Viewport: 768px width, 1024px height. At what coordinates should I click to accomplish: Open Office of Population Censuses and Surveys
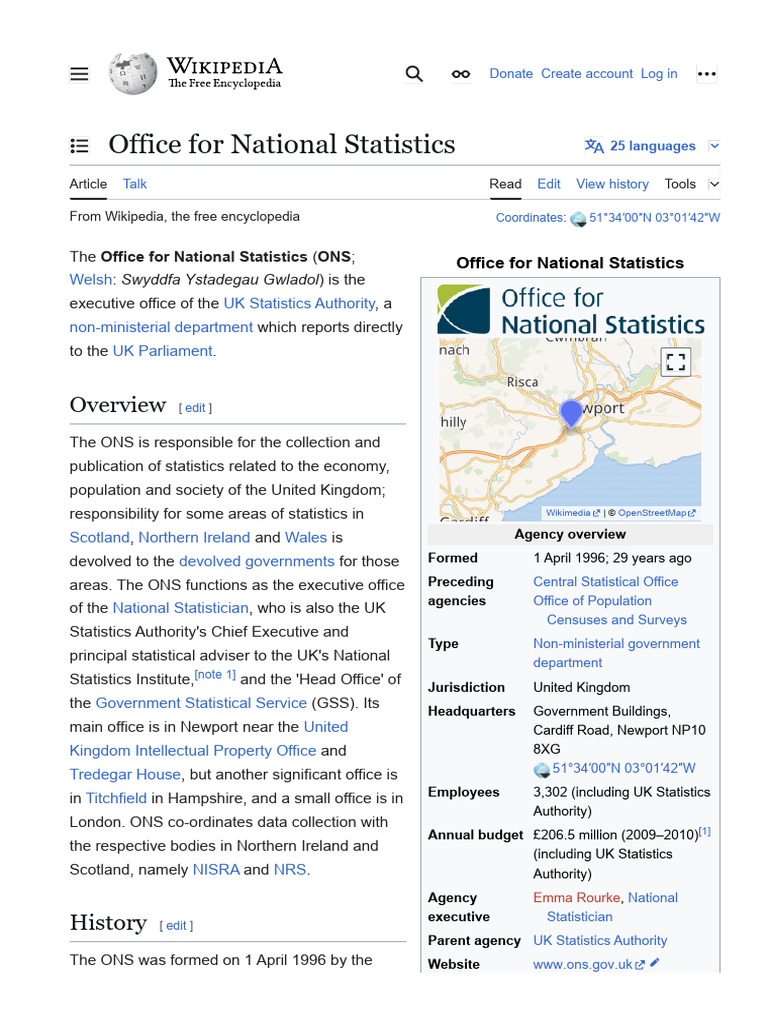[610, 610]
